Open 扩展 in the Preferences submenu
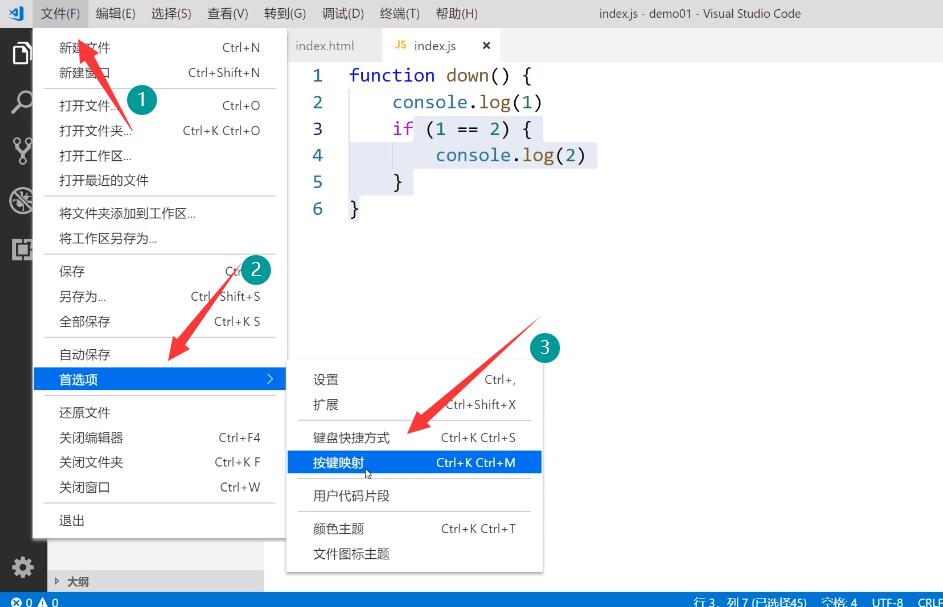The image size is (943, 607). click(x=414, y=405)
